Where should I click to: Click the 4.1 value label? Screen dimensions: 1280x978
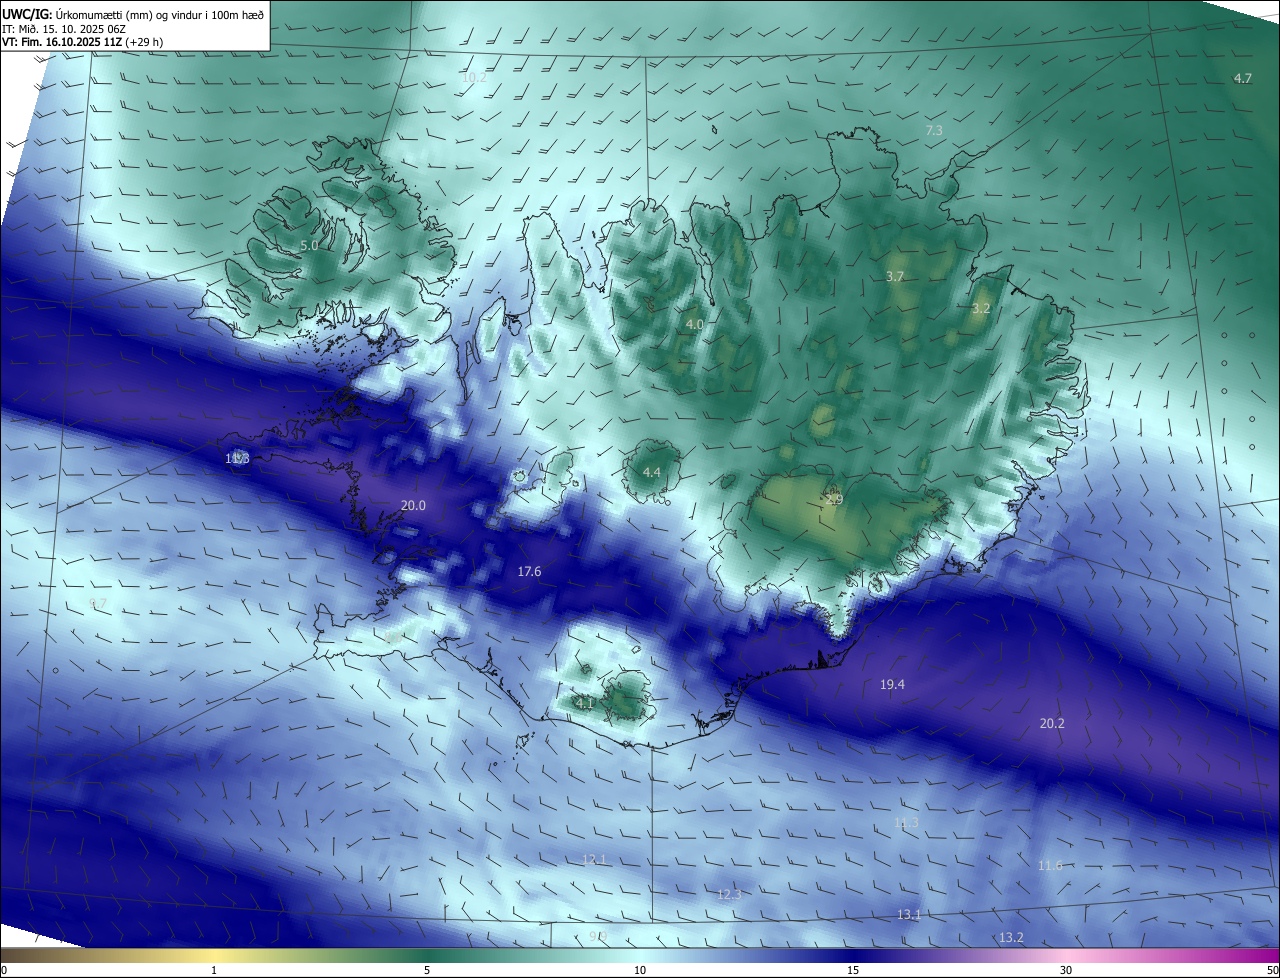(x=585, y=704)
